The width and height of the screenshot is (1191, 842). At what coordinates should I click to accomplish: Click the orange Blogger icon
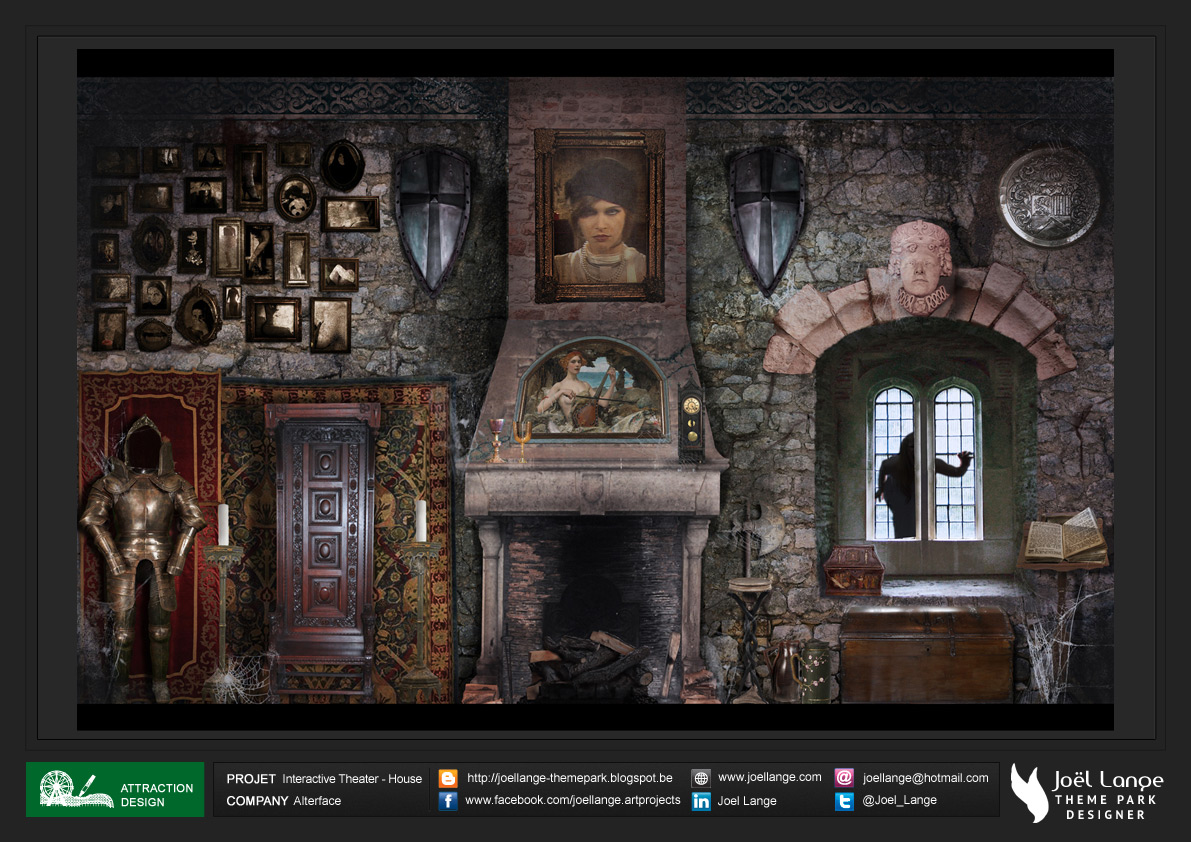(x=448, y=778)
